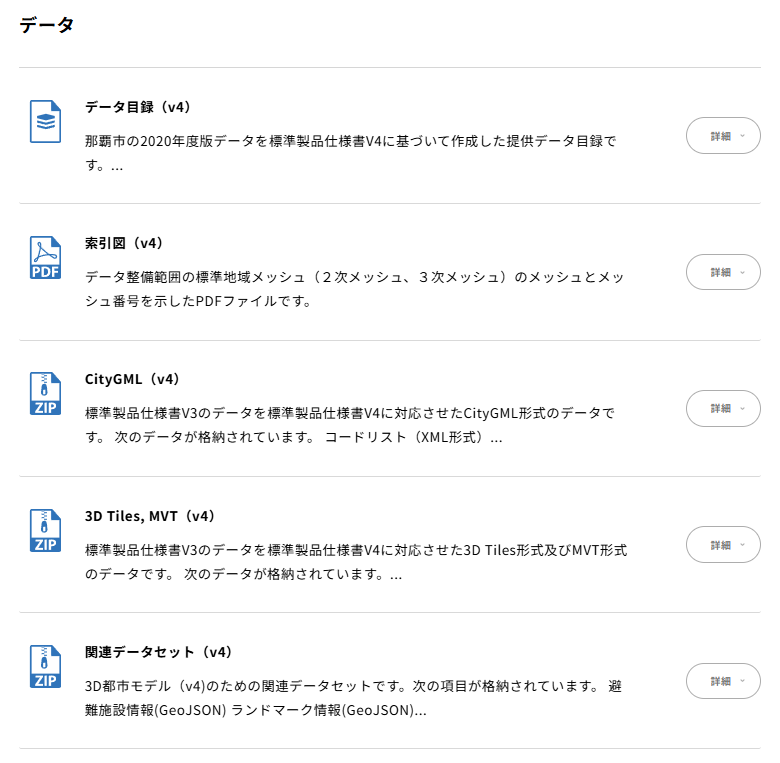Viewport: 780px width, 763px height.
Task: Expand the 詳細 dropdown for 索引図（v4）
Action: 723,272
